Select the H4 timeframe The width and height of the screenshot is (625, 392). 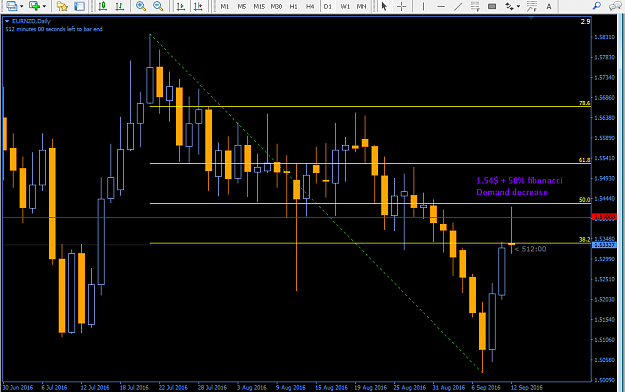(x=310, y=6)
